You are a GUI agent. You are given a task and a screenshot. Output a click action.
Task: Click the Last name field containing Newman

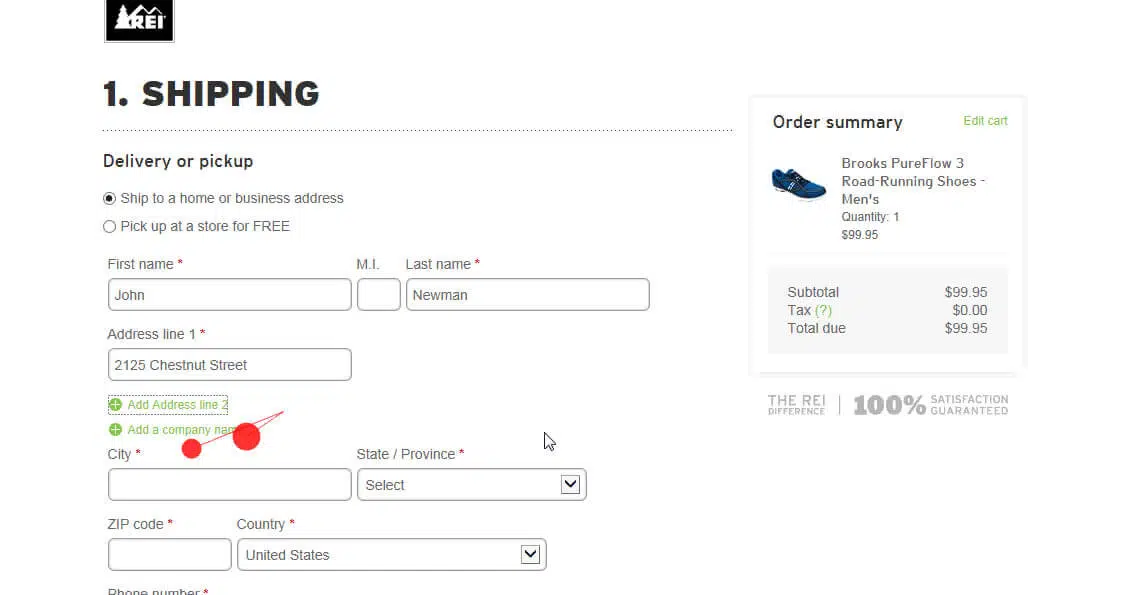coord(527,295)
